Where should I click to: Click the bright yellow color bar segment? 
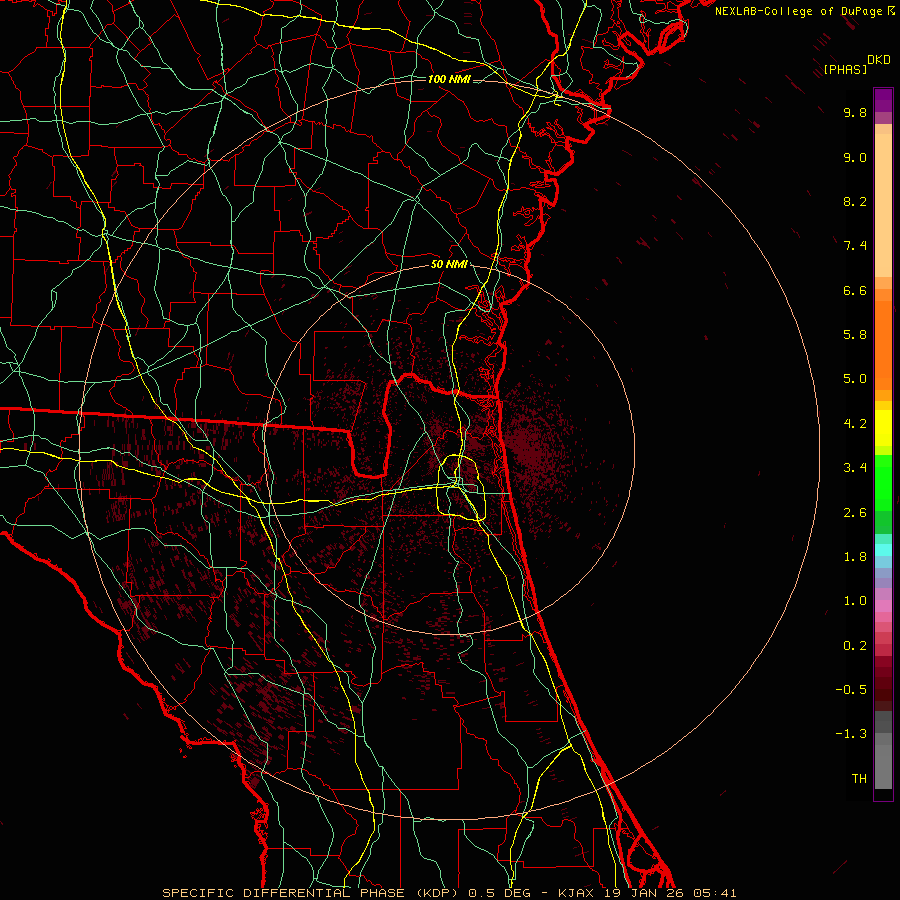(883, 428)
